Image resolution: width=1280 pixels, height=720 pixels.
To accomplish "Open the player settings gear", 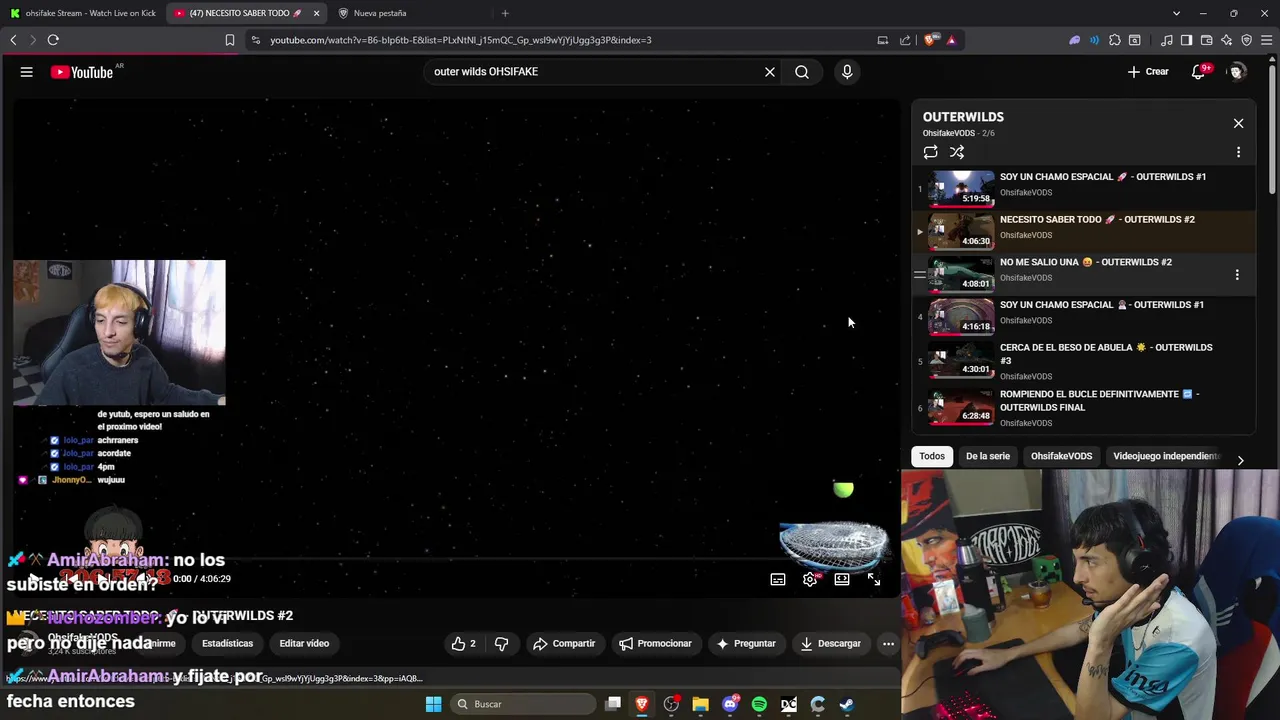I will click(x=810, y=579).
